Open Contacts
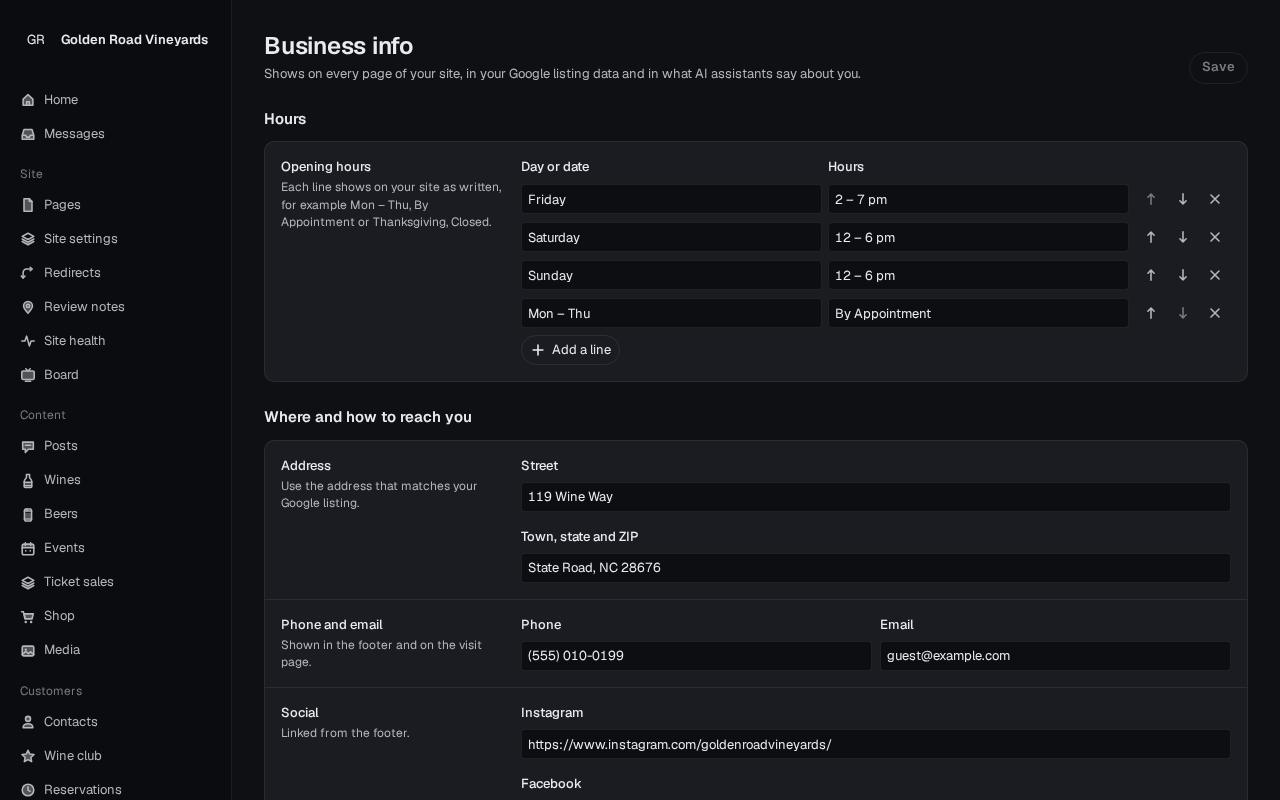This screenshot has width=1280, height=800. [116, 722]
